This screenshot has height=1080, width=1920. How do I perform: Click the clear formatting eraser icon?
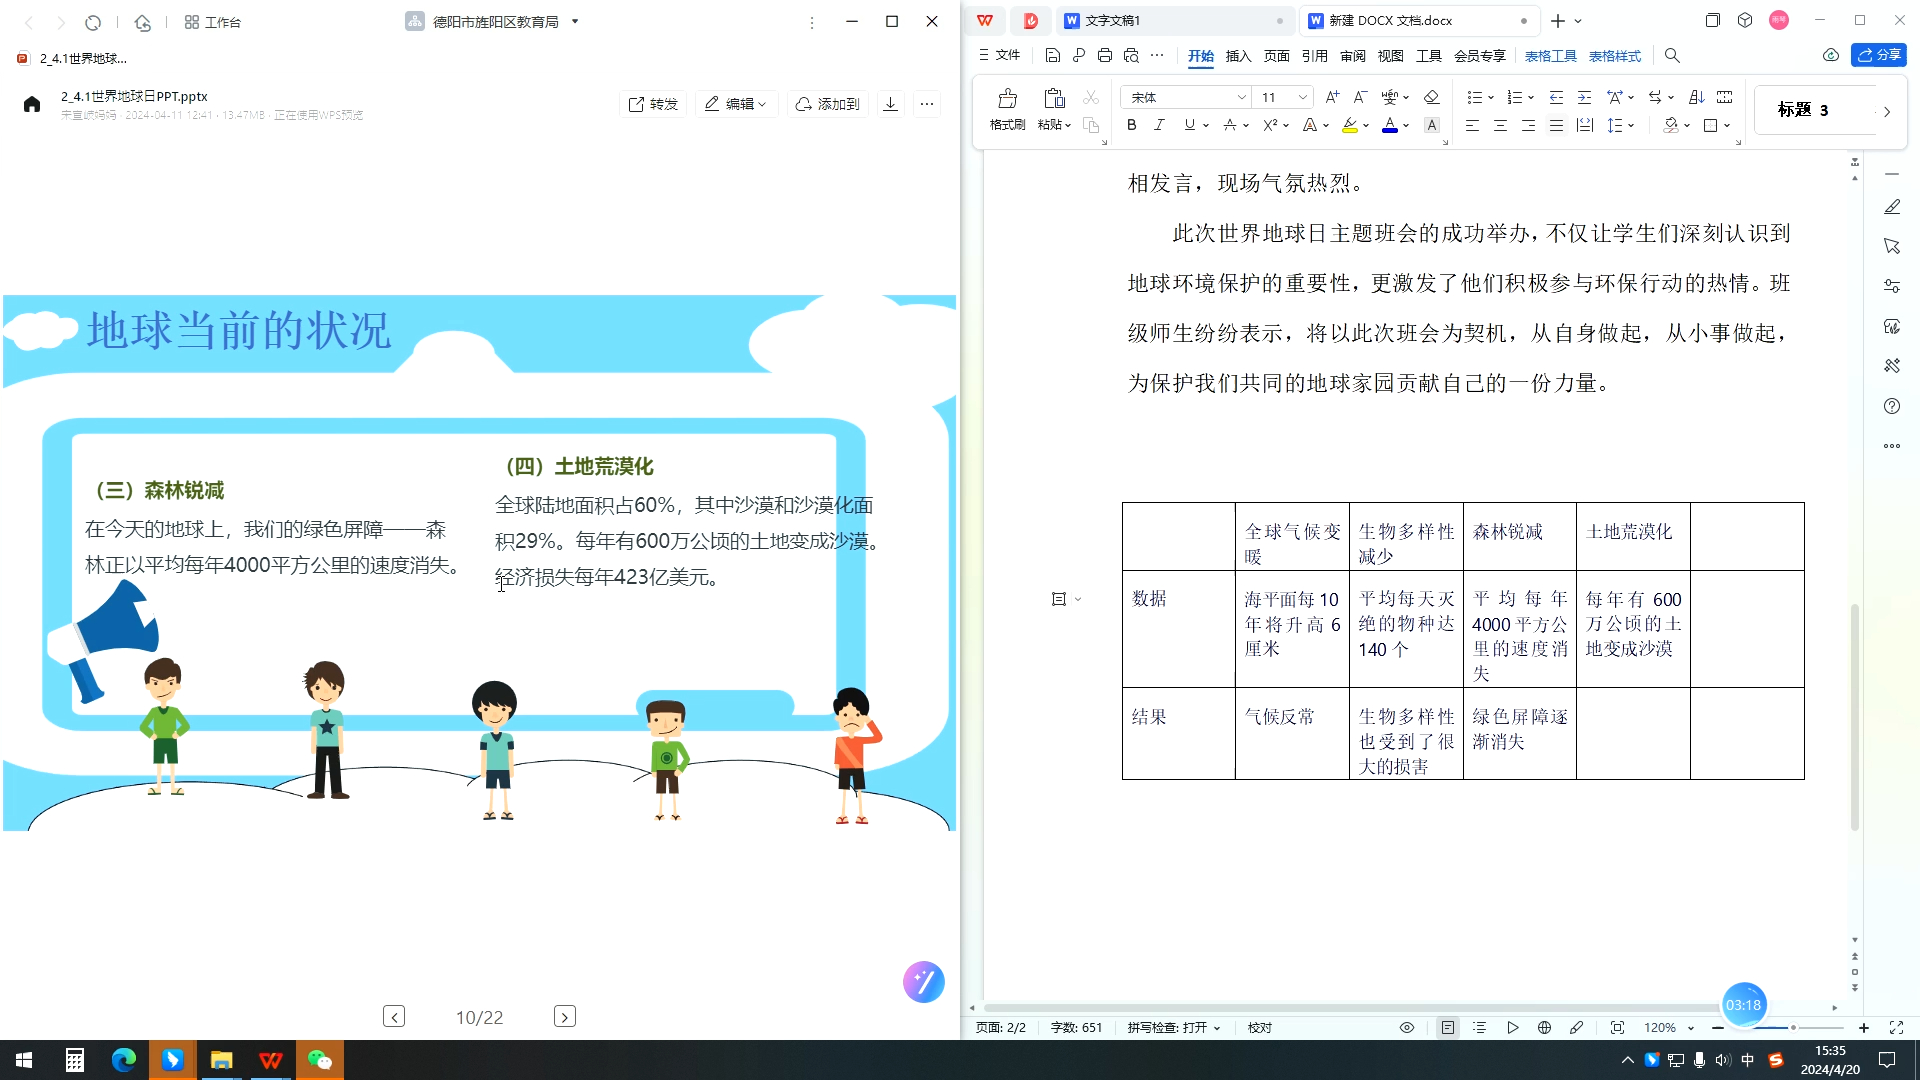click(x=1432, y=97)
